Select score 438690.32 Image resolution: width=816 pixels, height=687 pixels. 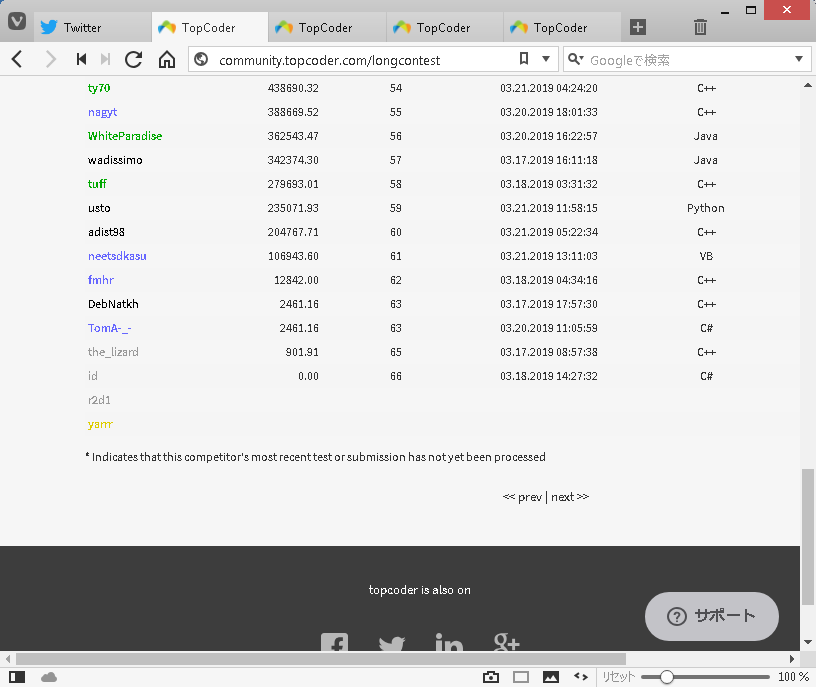click(293, 88)
